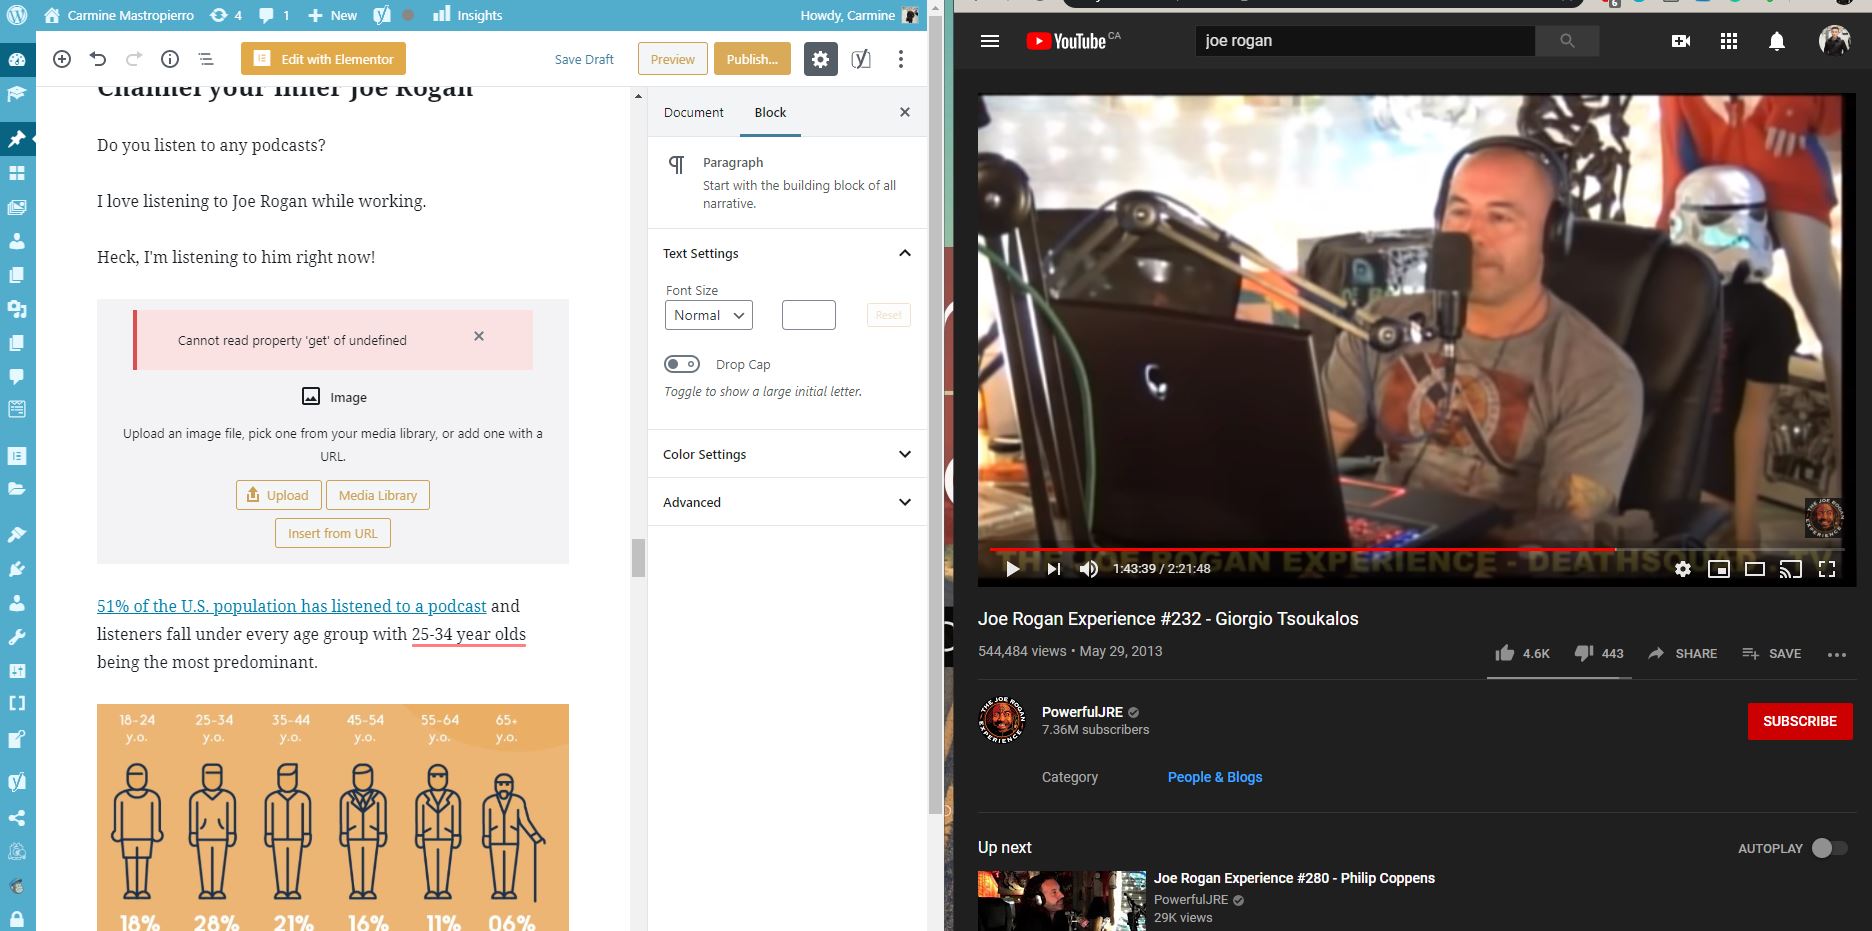Open the Yoast SEO sidebar icon
Viewport: 1872px width, 931px height.
coord(861,59)
